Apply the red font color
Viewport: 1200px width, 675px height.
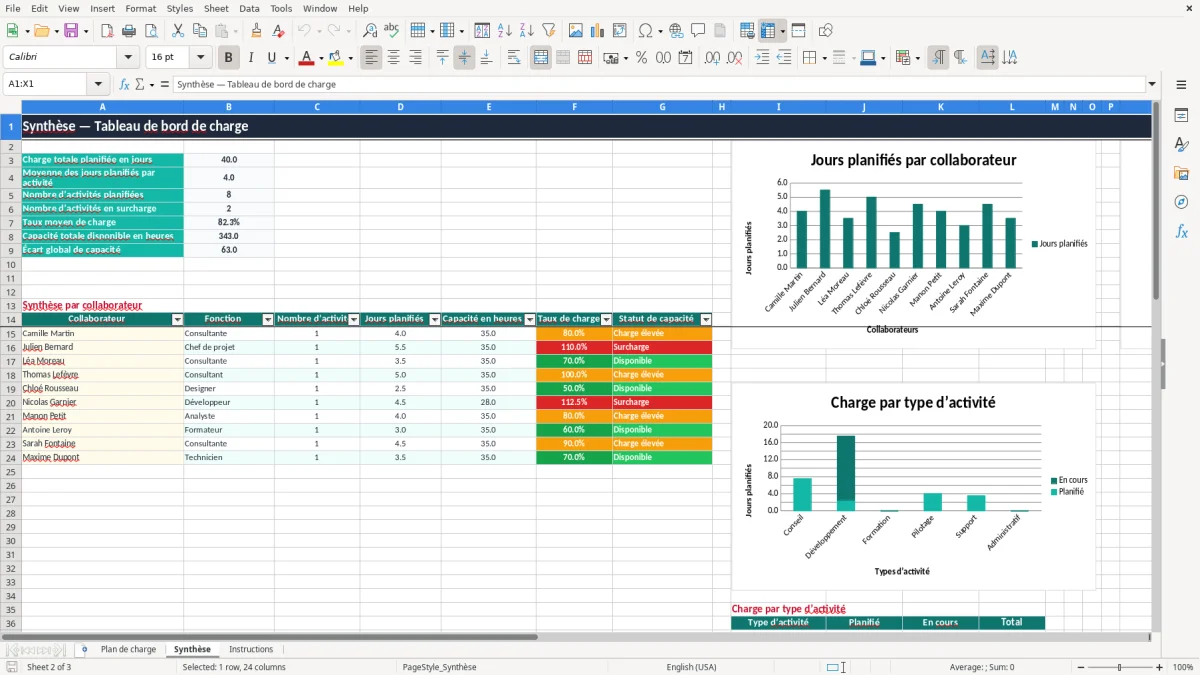pos(307,58)
